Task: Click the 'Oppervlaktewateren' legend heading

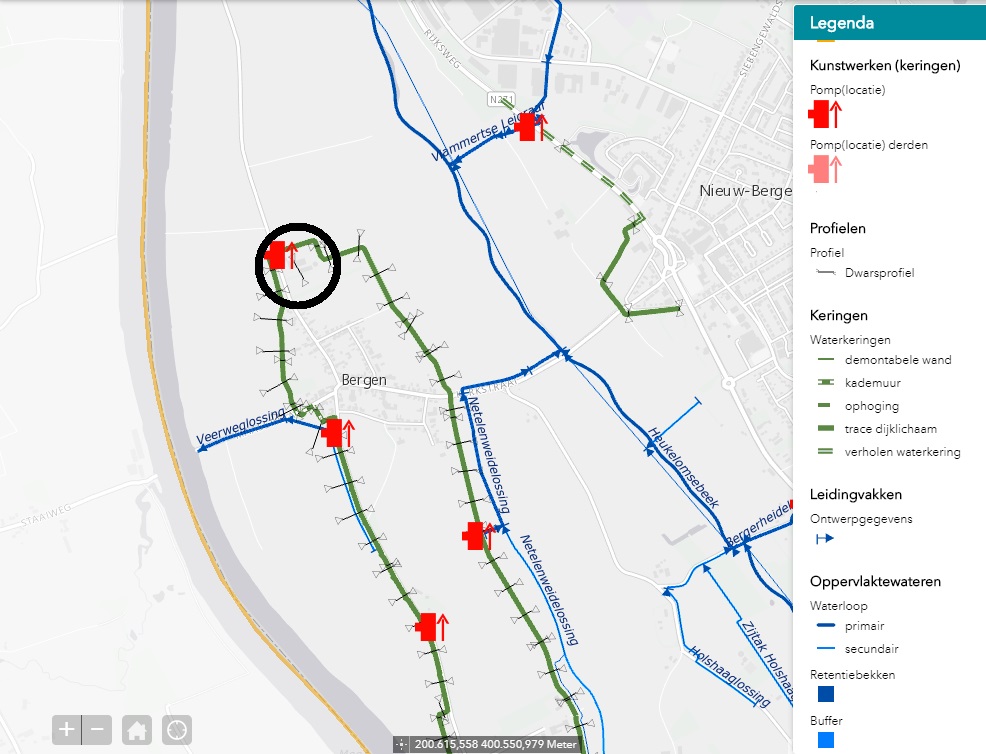Action: [875, 581]
